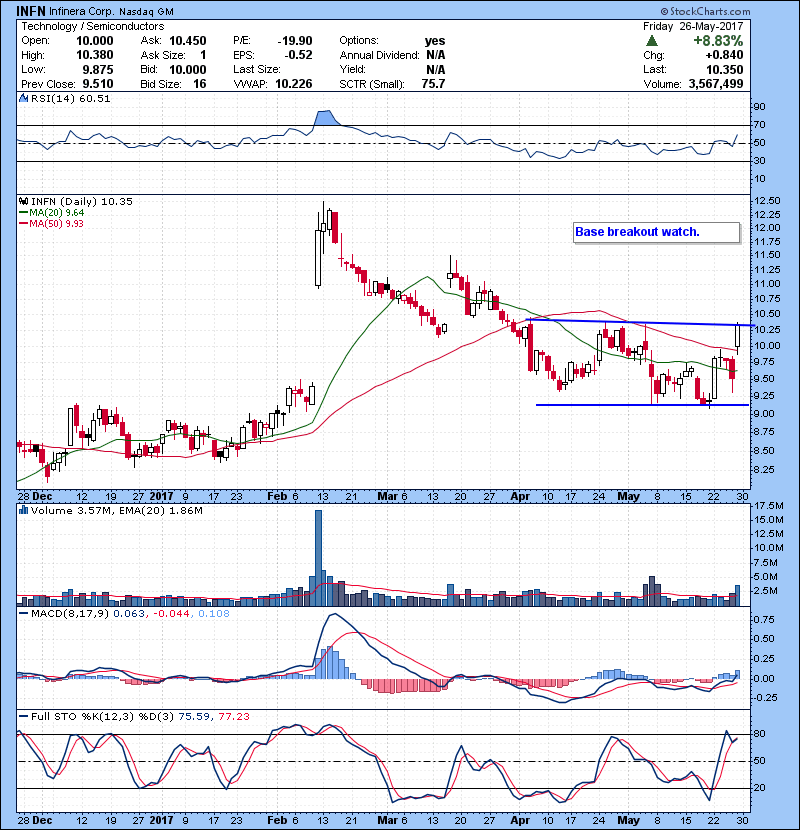Click the RSI(14) indicator icon
800x830 pixels.
pyautogui.click(x=23, y=98)
